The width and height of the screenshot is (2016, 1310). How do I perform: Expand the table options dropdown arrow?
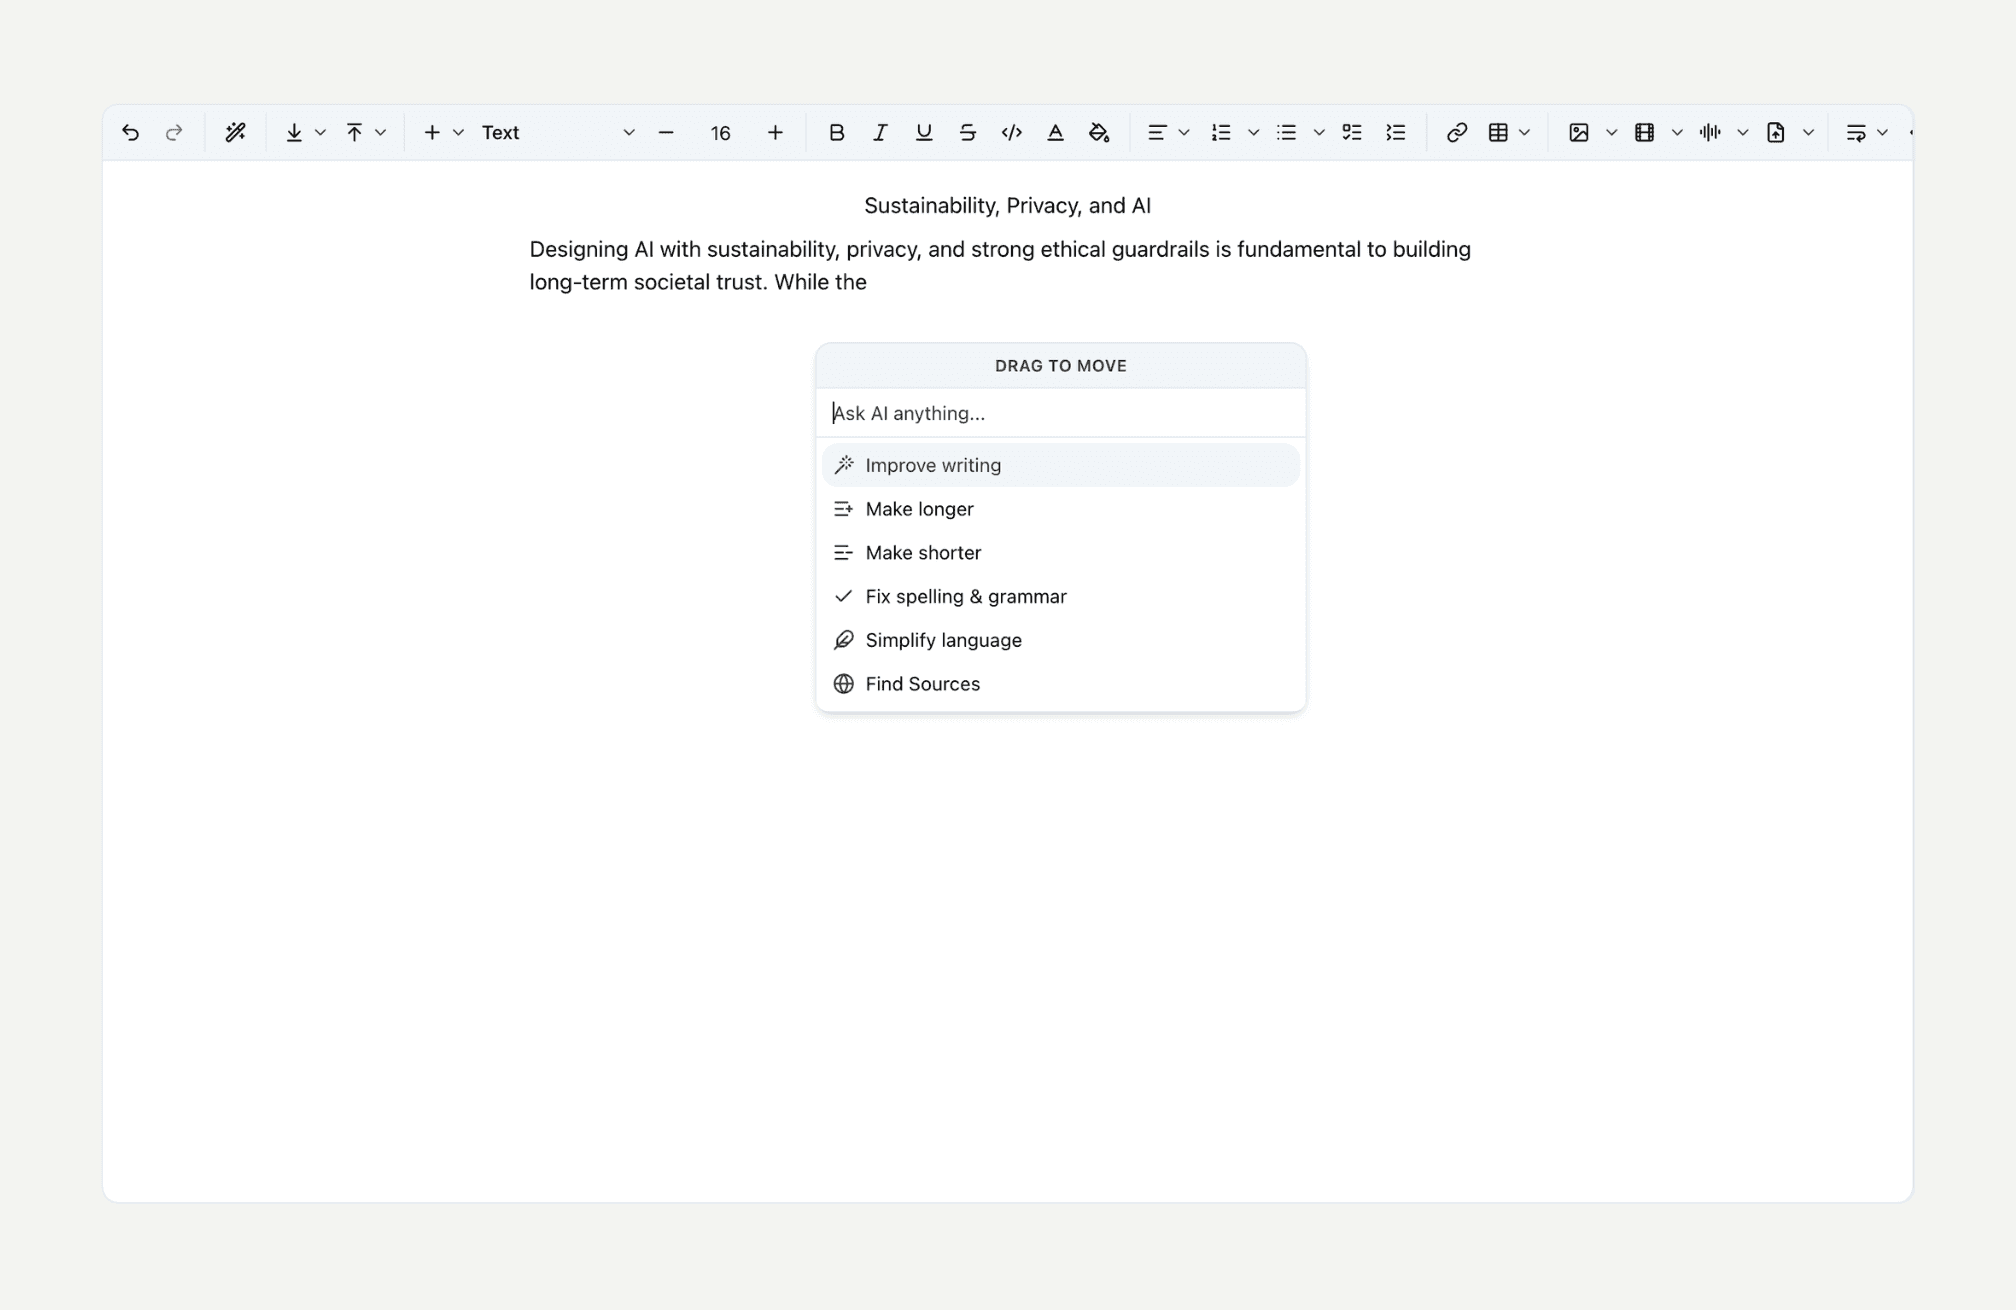(x=1525, y=133)
